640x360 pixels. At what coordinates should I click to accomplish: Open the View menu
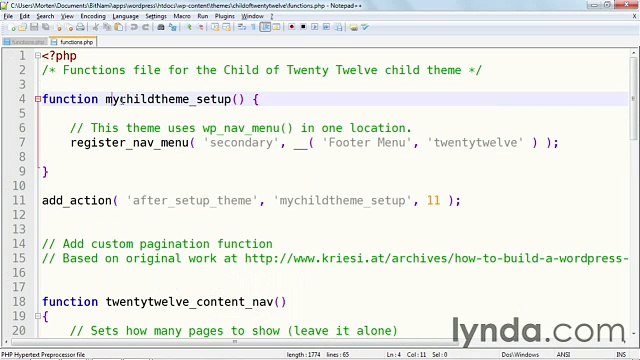click(67, 16)
